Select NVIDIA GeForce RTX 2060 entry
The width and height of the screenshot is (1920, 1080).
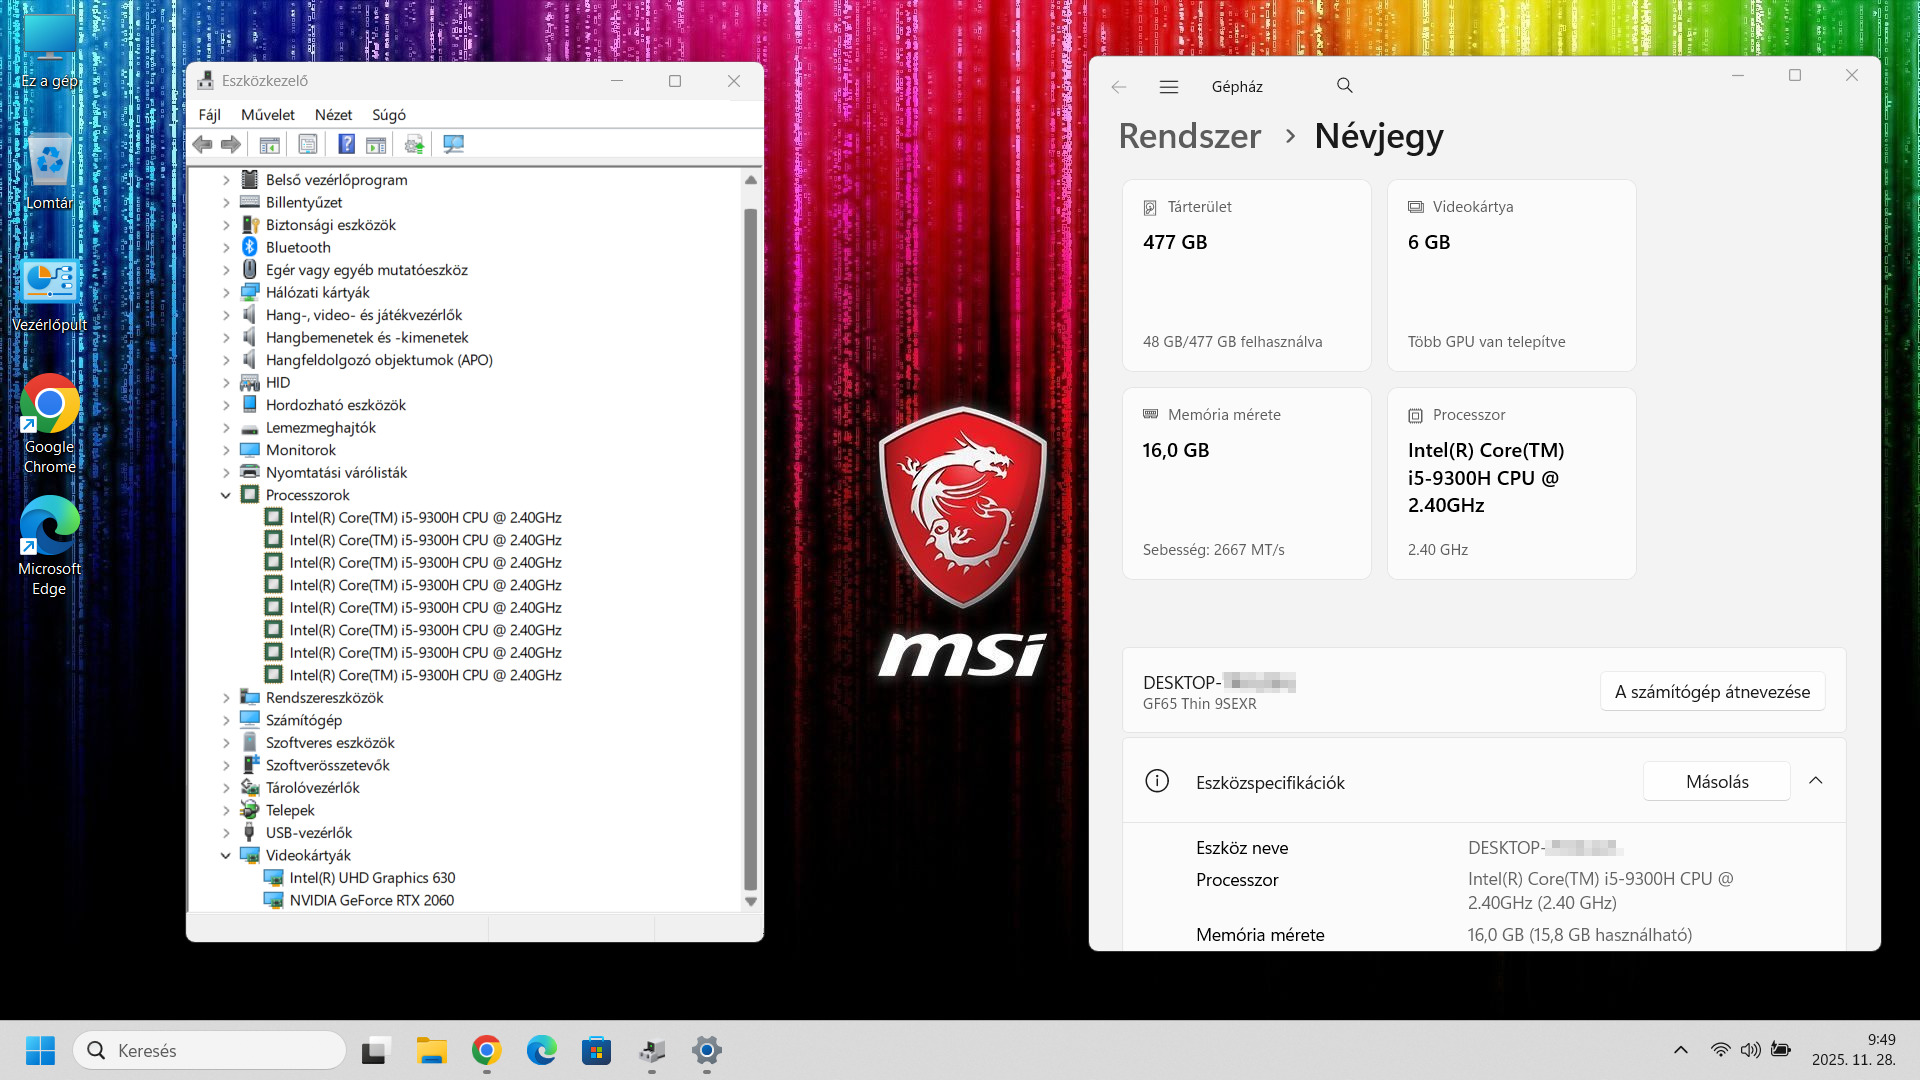[x=371, y=900]
